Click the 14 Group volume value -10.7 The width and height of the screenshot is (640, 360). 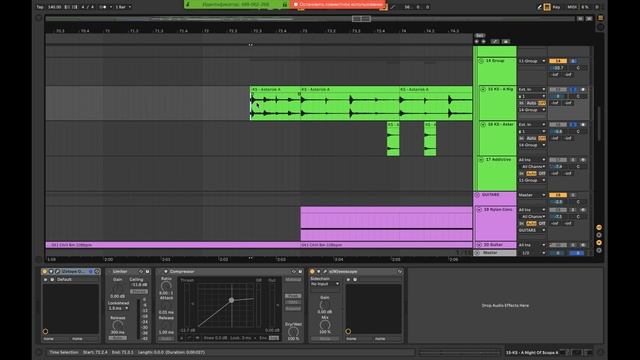(x=558, y=68)
